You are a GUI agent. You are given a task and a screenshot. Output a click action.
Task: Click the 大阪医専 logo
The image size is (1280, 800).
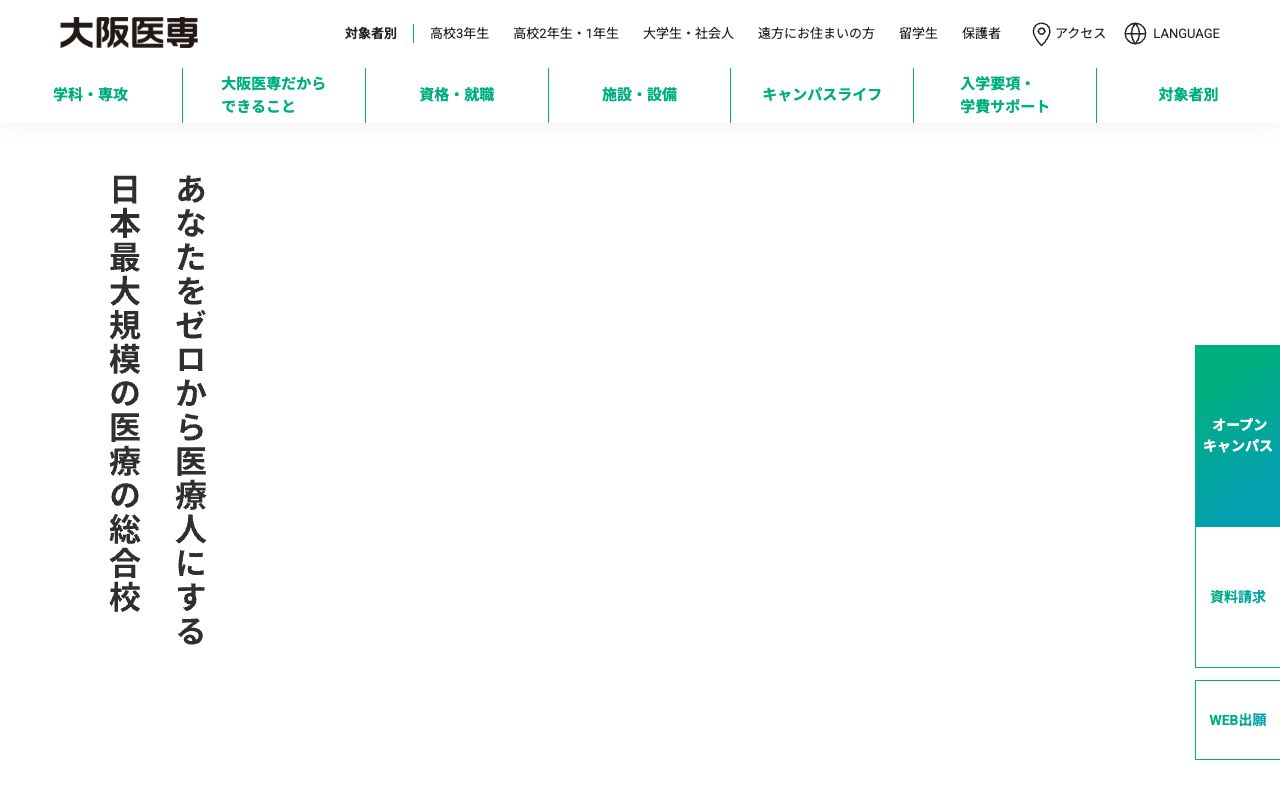click(128, 33)
